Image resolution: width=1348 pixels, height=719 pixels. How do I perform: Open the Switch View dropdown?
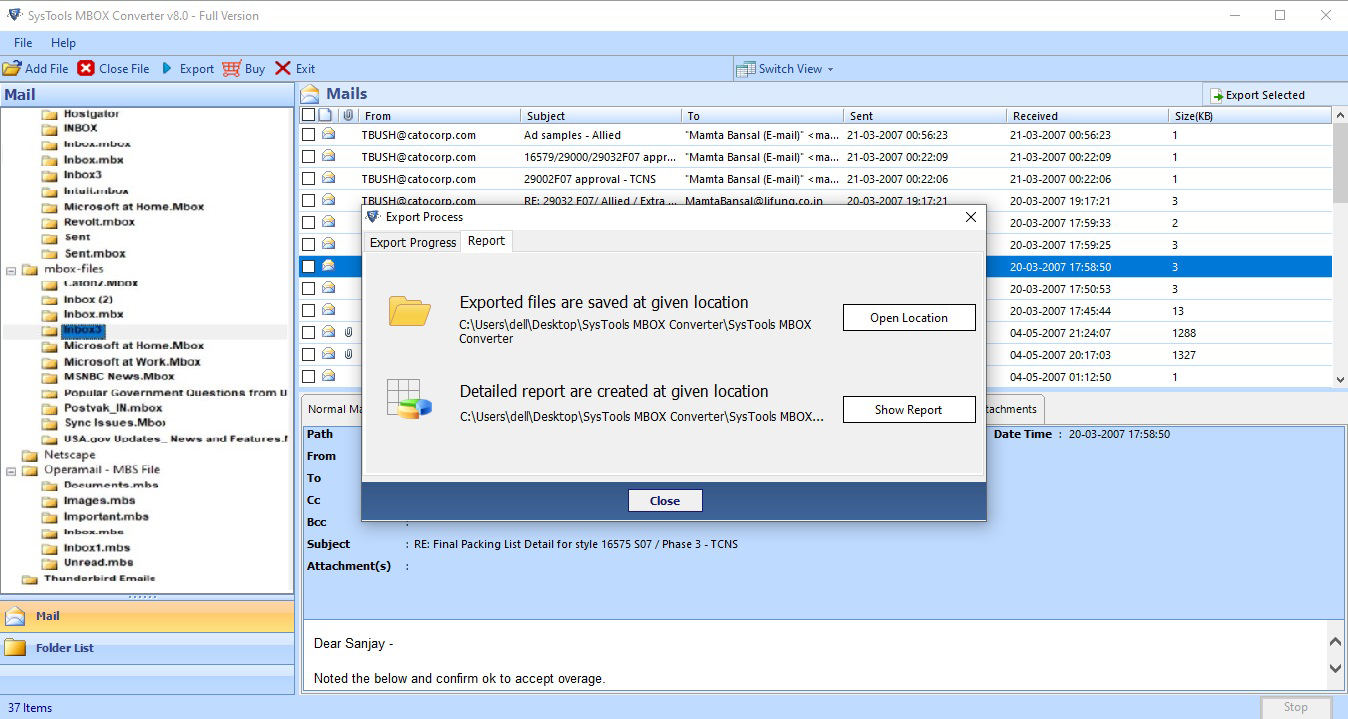pos(785,69)
